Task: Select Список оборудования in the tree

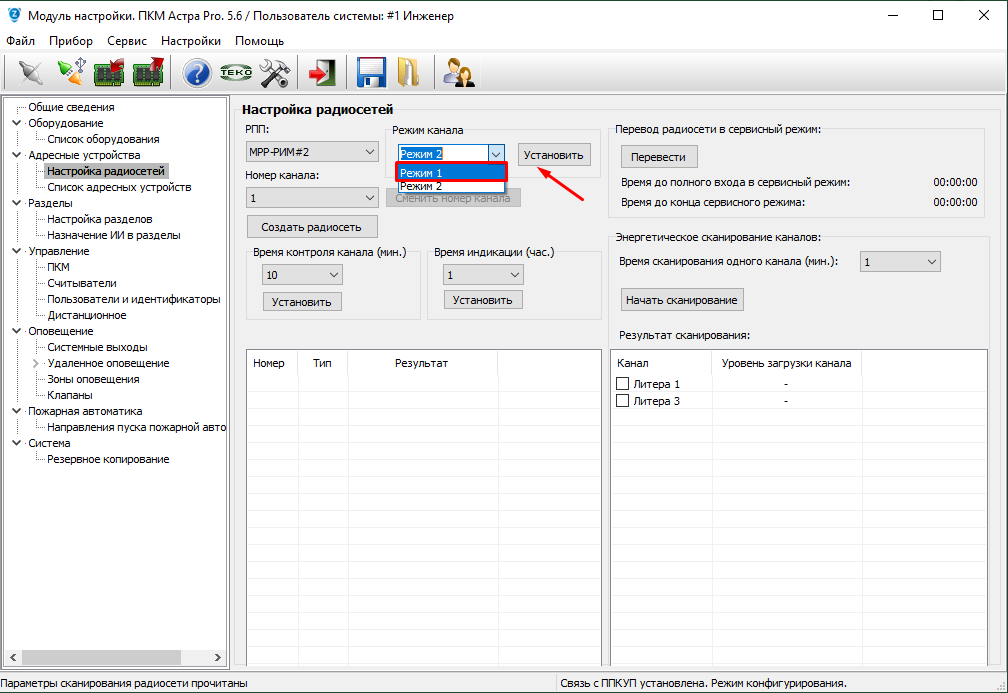Action: [x=103, y=139]
